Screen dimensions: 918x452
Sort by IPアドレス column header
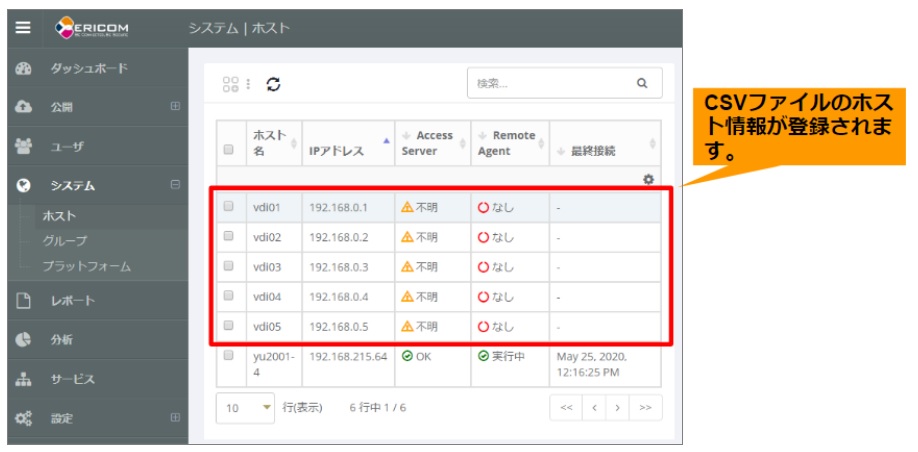click(335, 151)
